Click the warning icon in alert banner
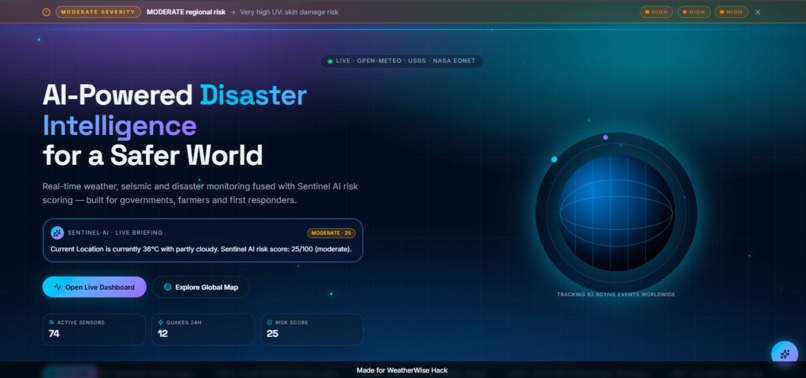This screenshot has height=378, width=806. pos(46,12)
